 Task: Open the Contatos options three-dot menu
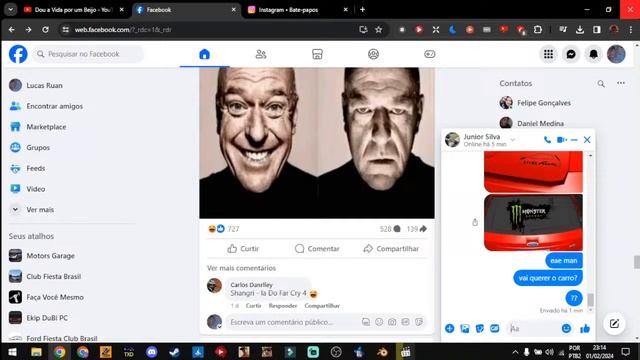click(621, 83)
